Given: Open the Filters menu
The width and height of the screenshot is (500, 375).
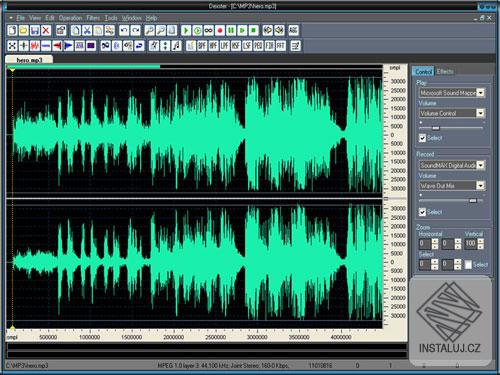Looking at the screenshot, I should (93, 18).
